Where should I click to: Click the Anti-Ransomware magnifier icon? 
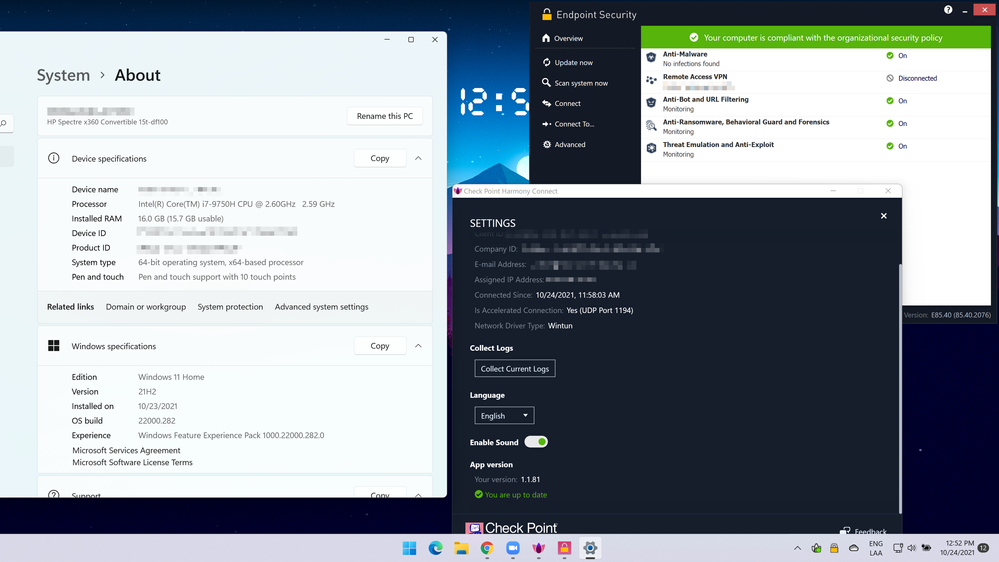pyautogui.click(x=651, y=126)
